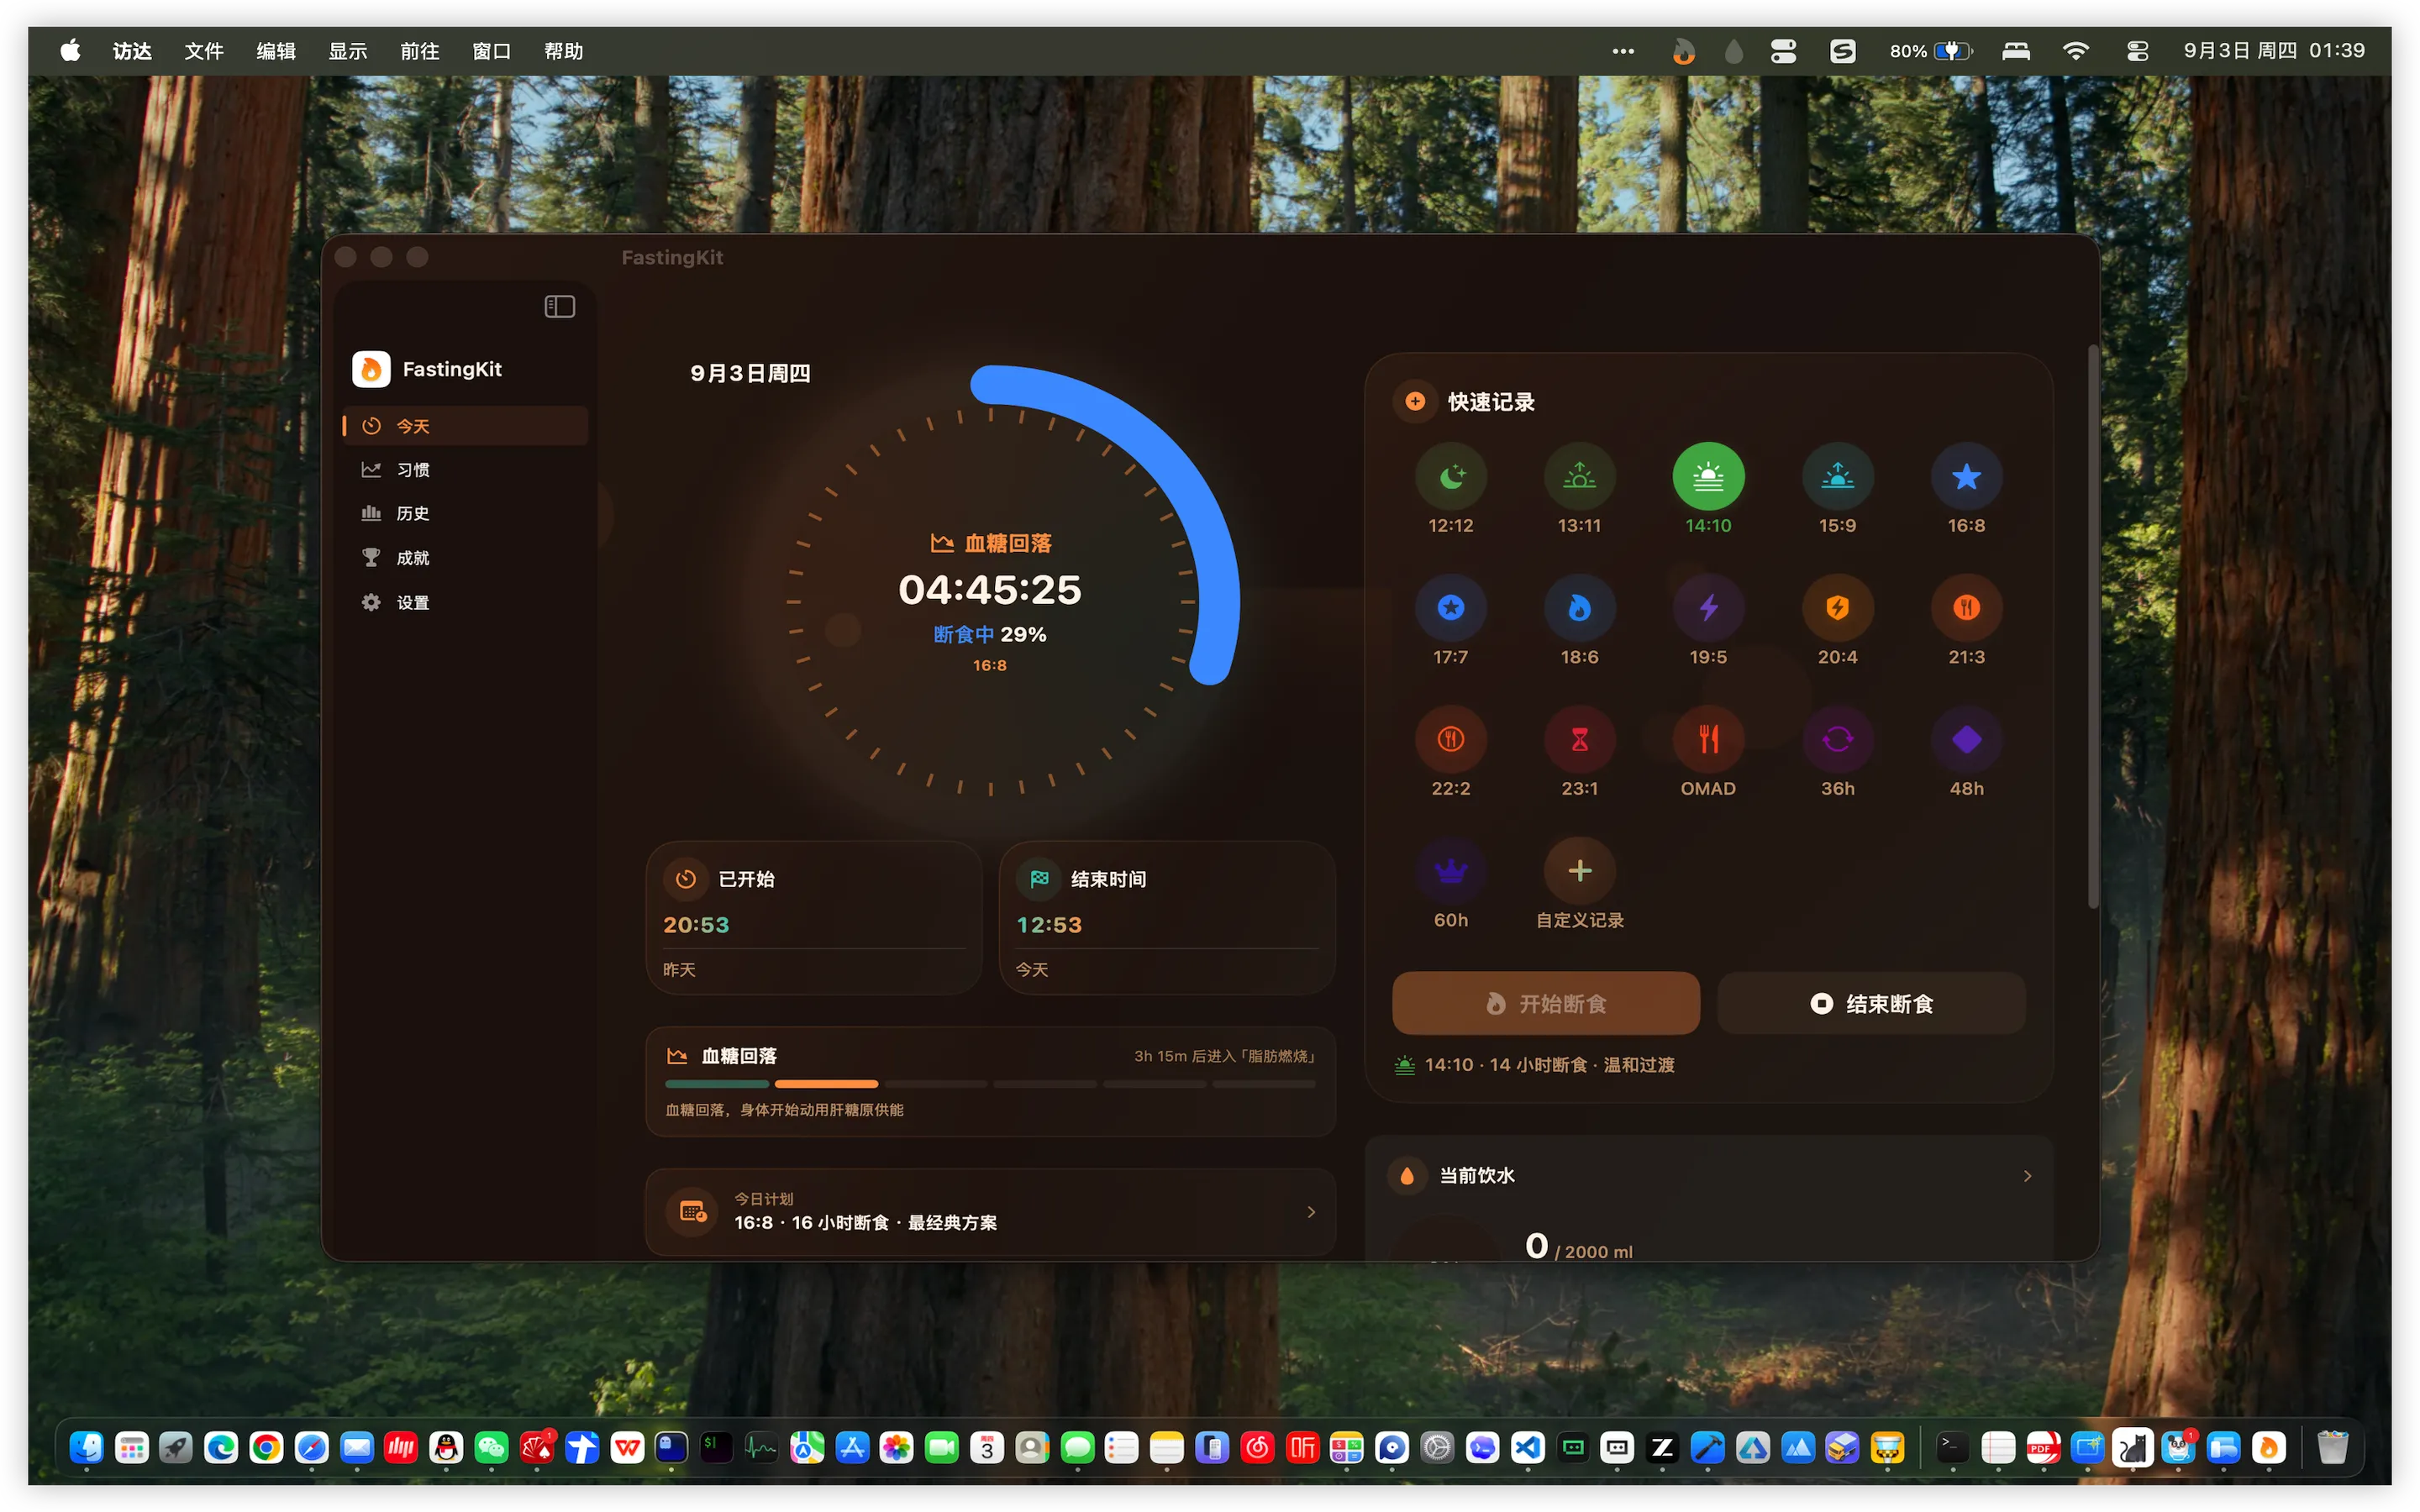2420x1512 pixels.
Task: Pick the 48h diamond plan icon
Action: 1966,740
